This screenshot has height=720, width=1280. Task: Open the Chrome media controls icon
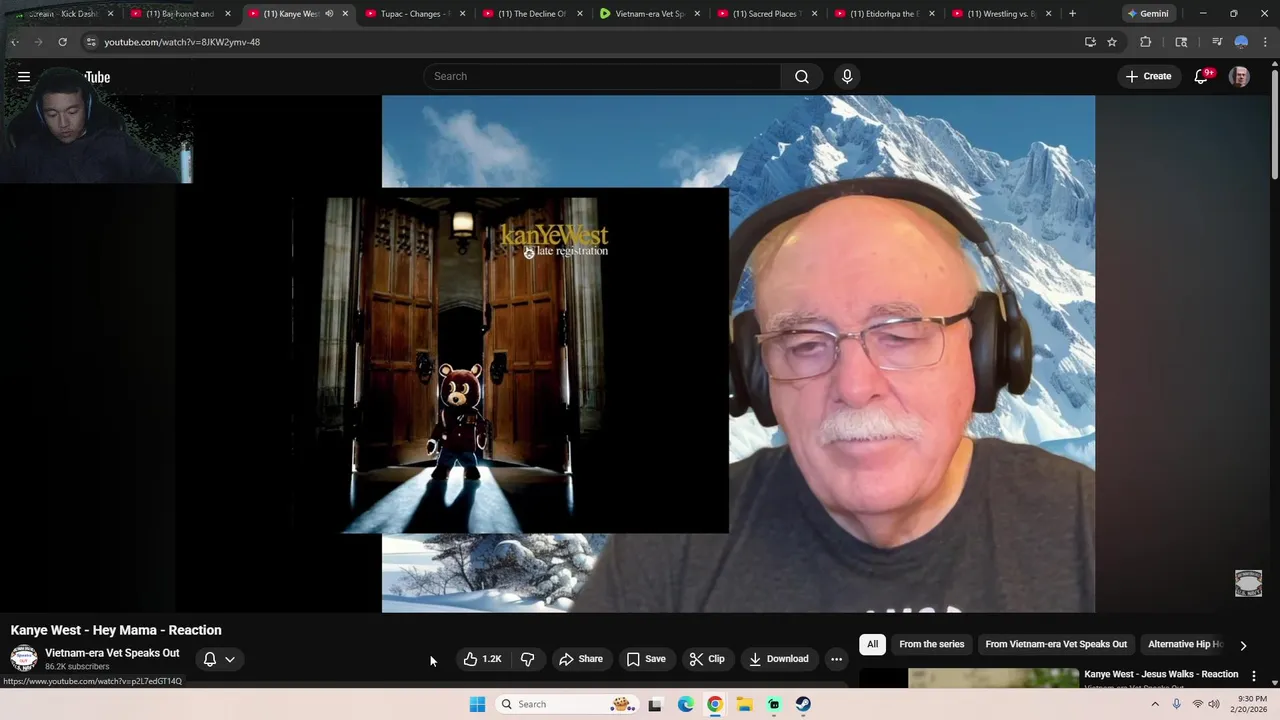1216,42
